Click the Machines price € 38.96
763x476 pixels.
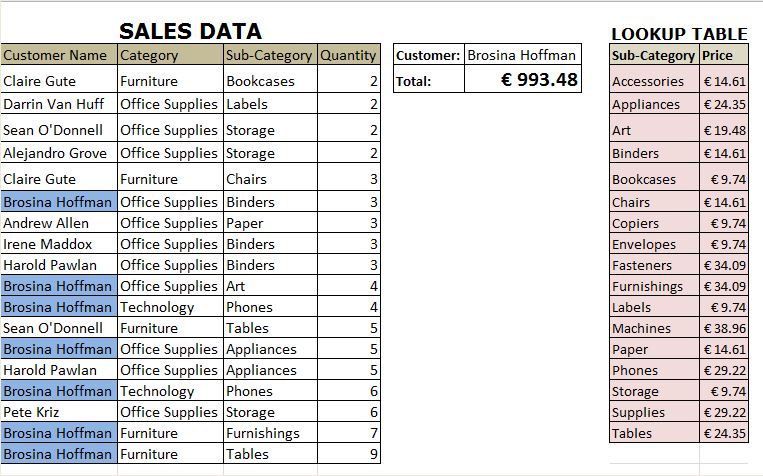[725, 328]
